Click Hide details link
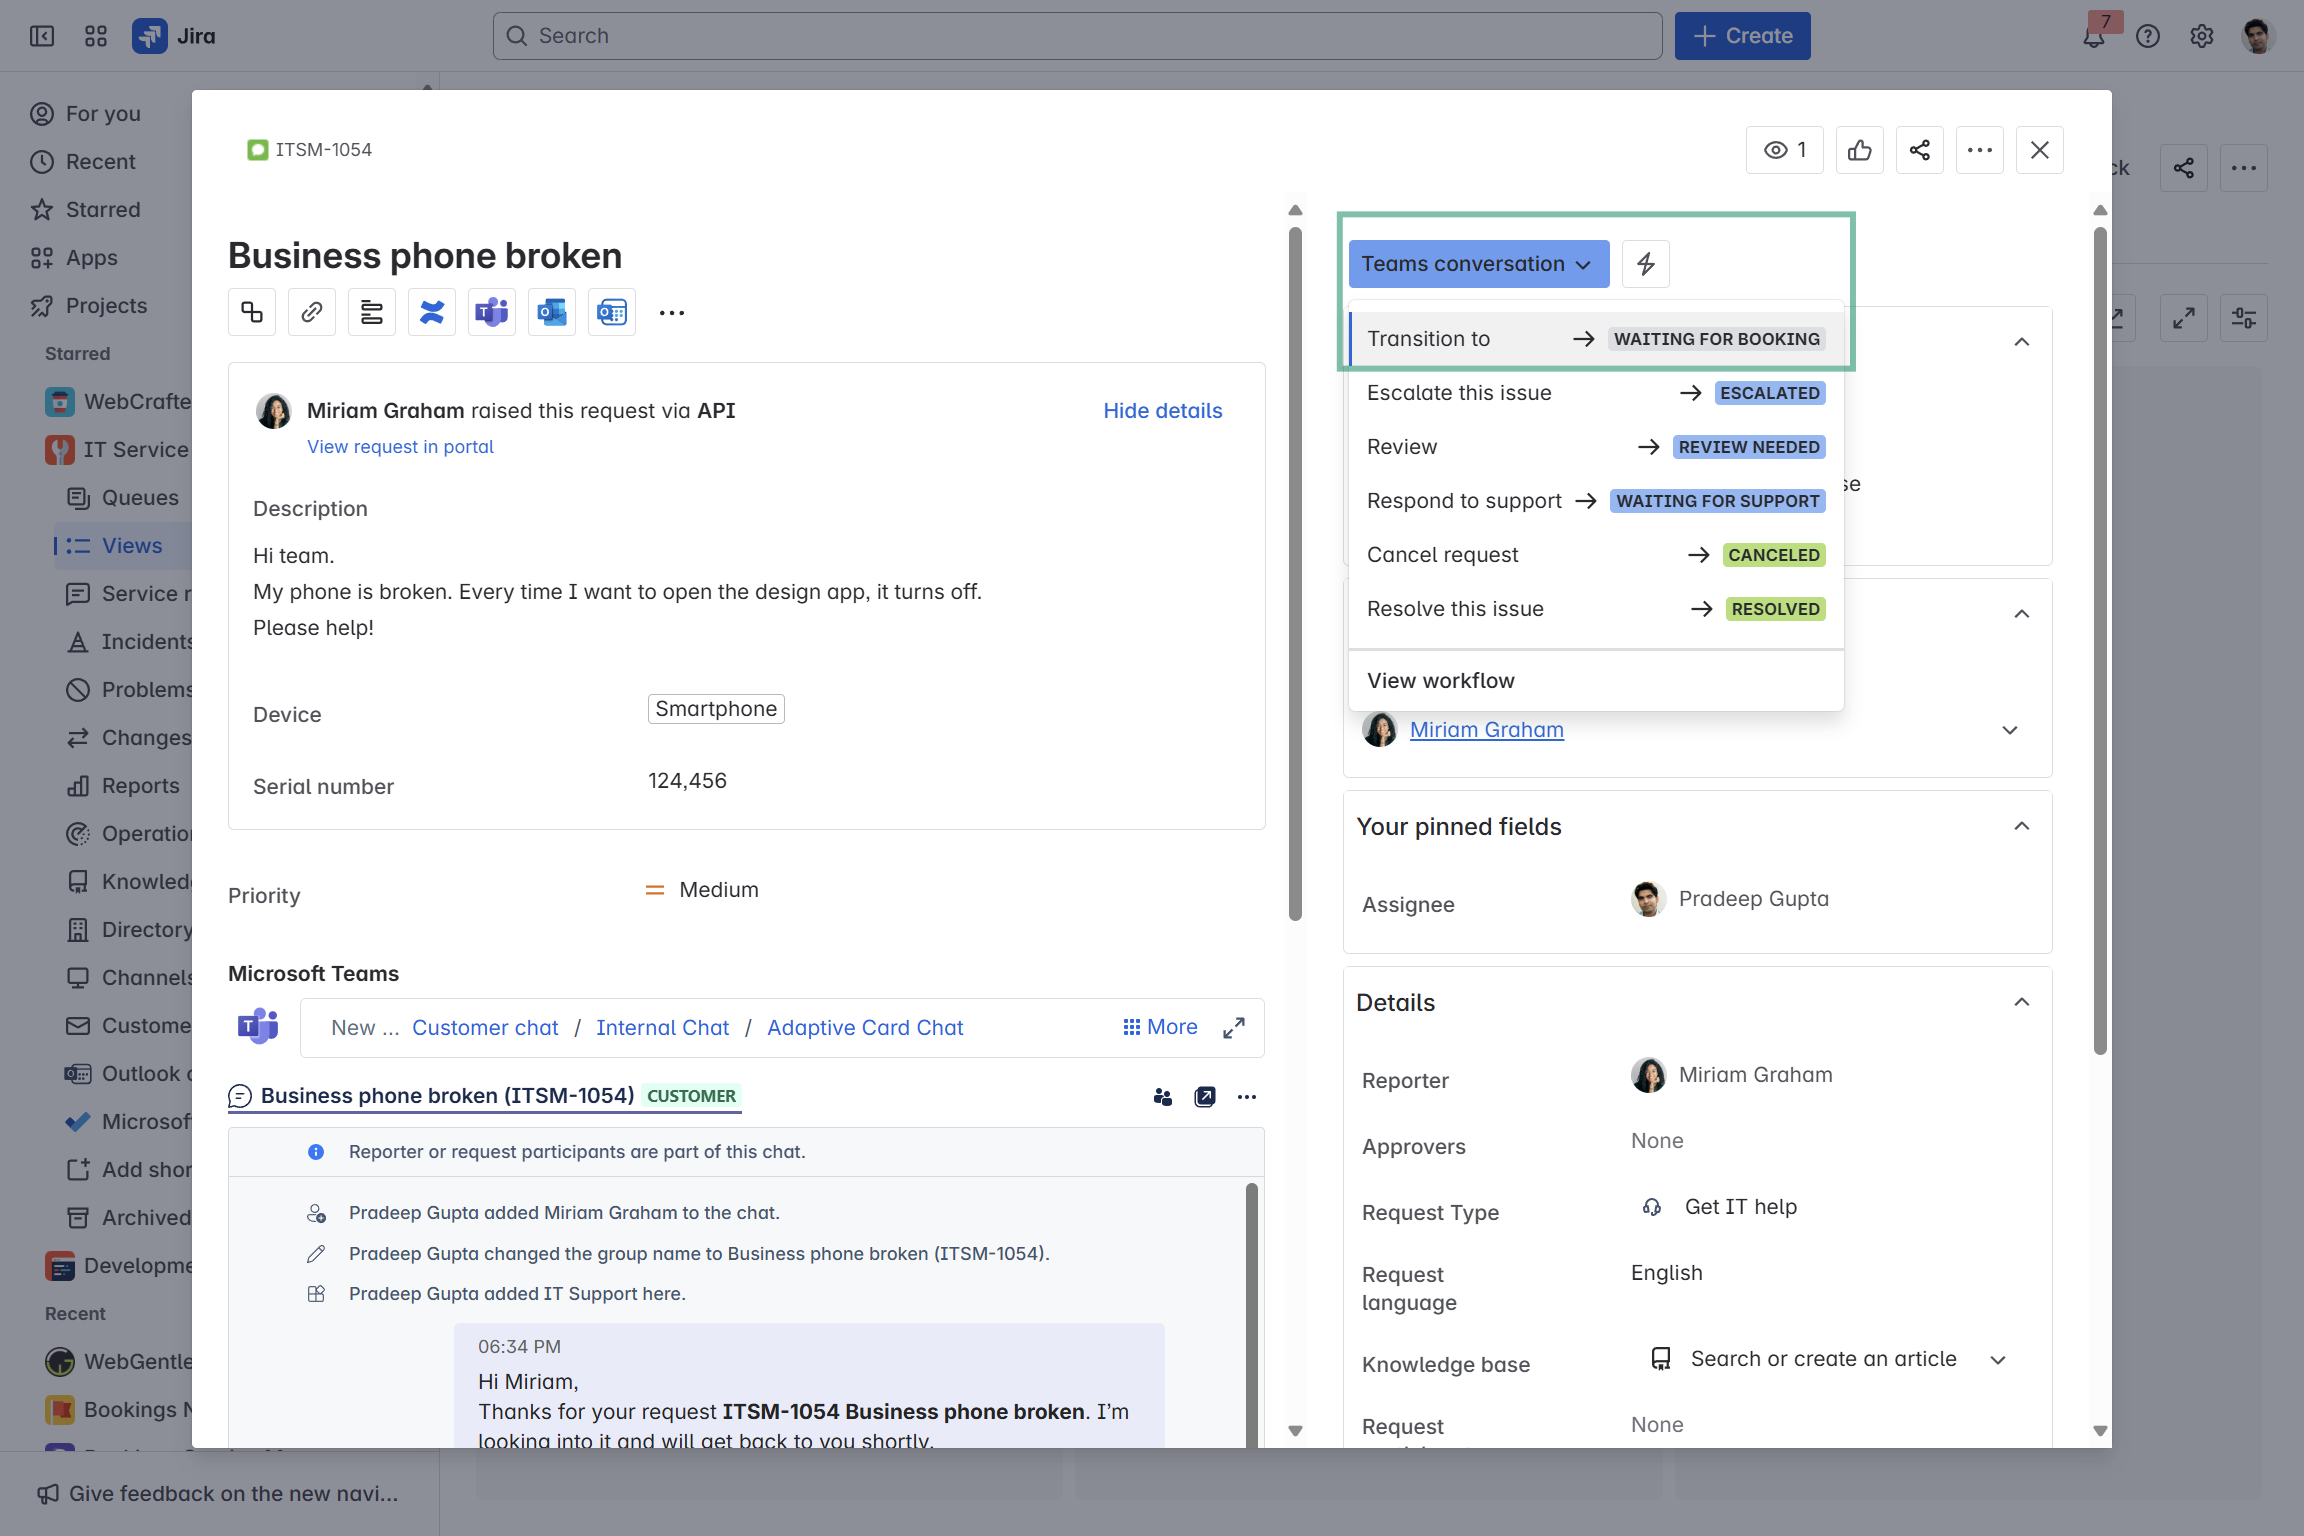This screenshot has width=2304, height=1536. 1162,411
